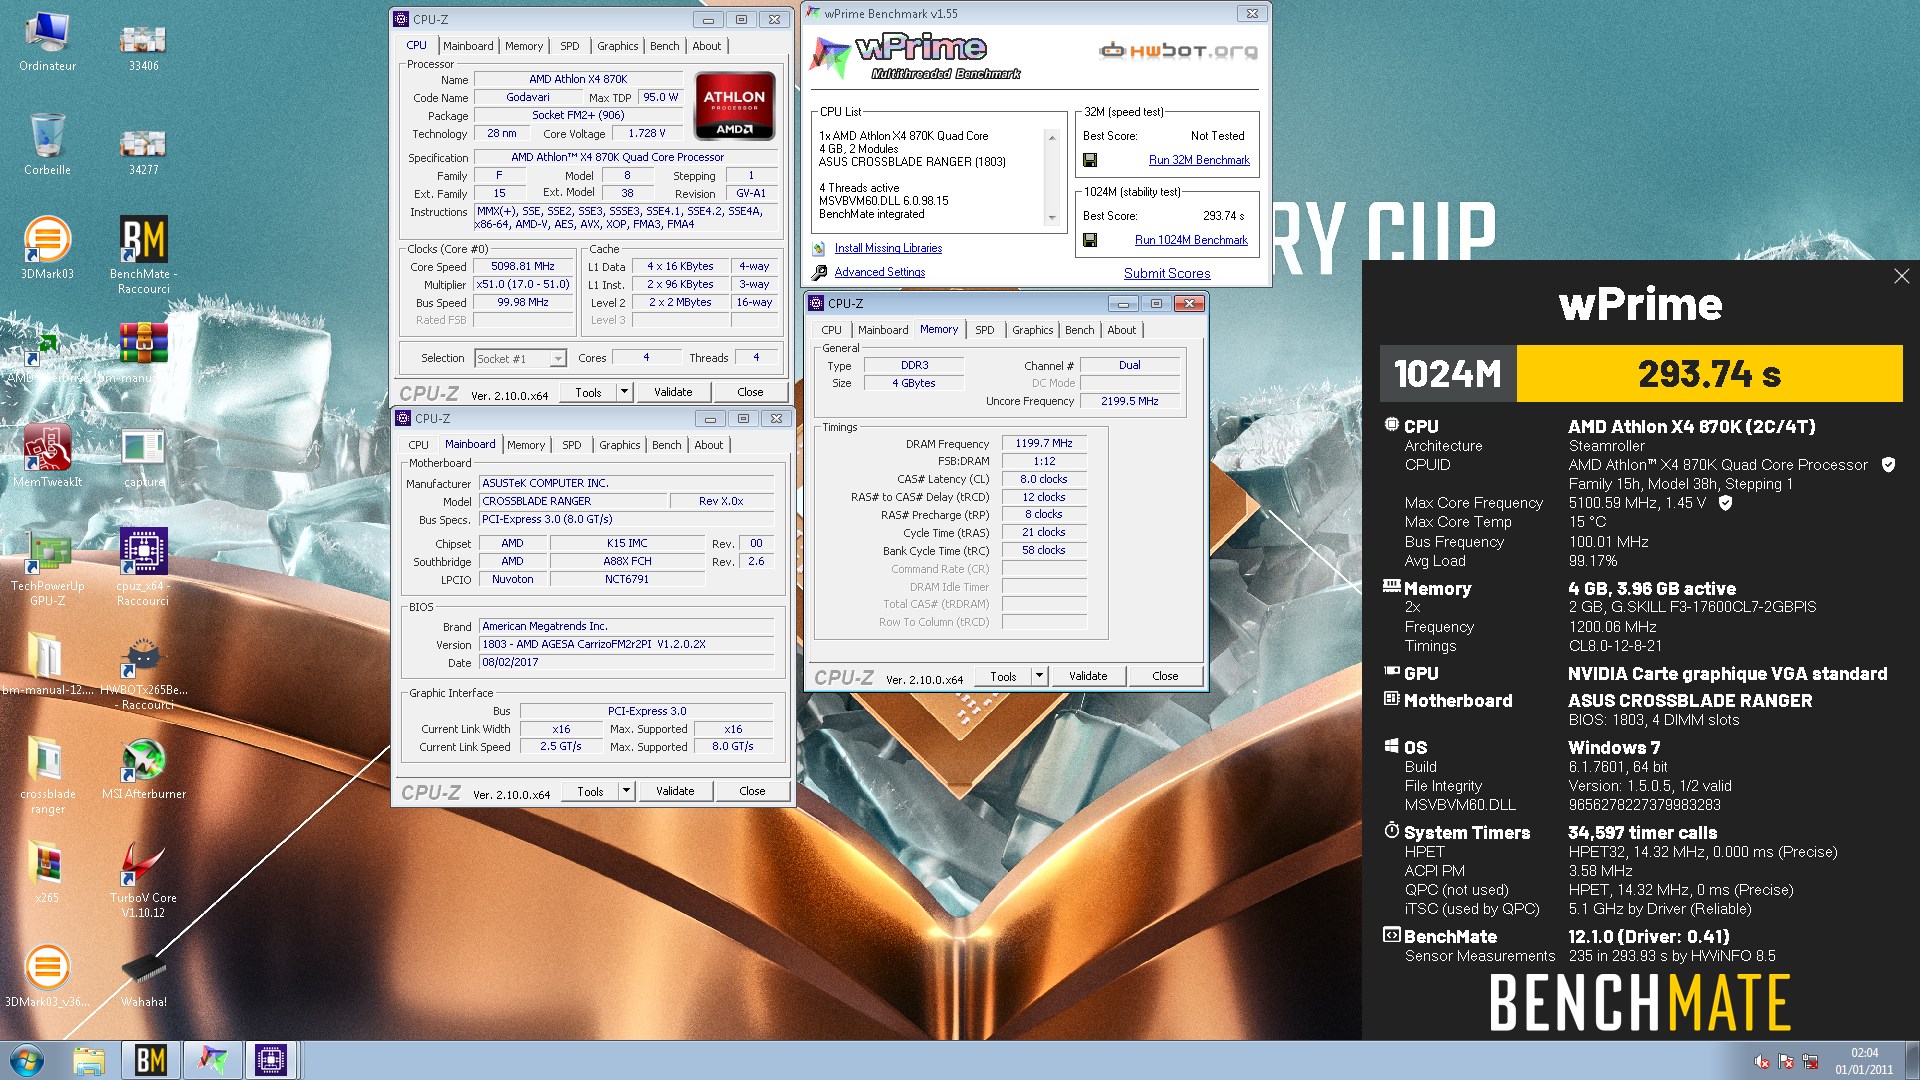Click the taskbar clock showing 02:04
This screenshot has width=1920, height=1080.
(1864, 1060)
